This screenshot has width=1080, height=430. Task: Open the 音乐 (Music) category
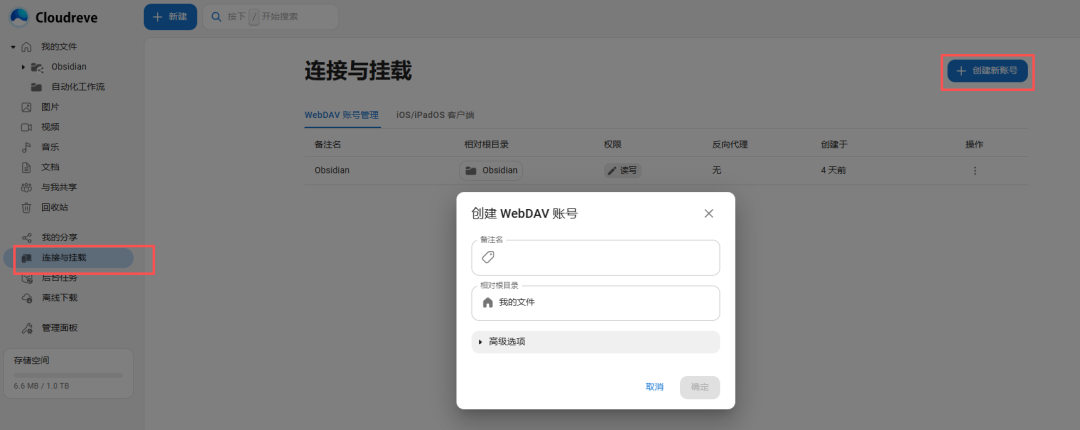click(x=50, y=147)
